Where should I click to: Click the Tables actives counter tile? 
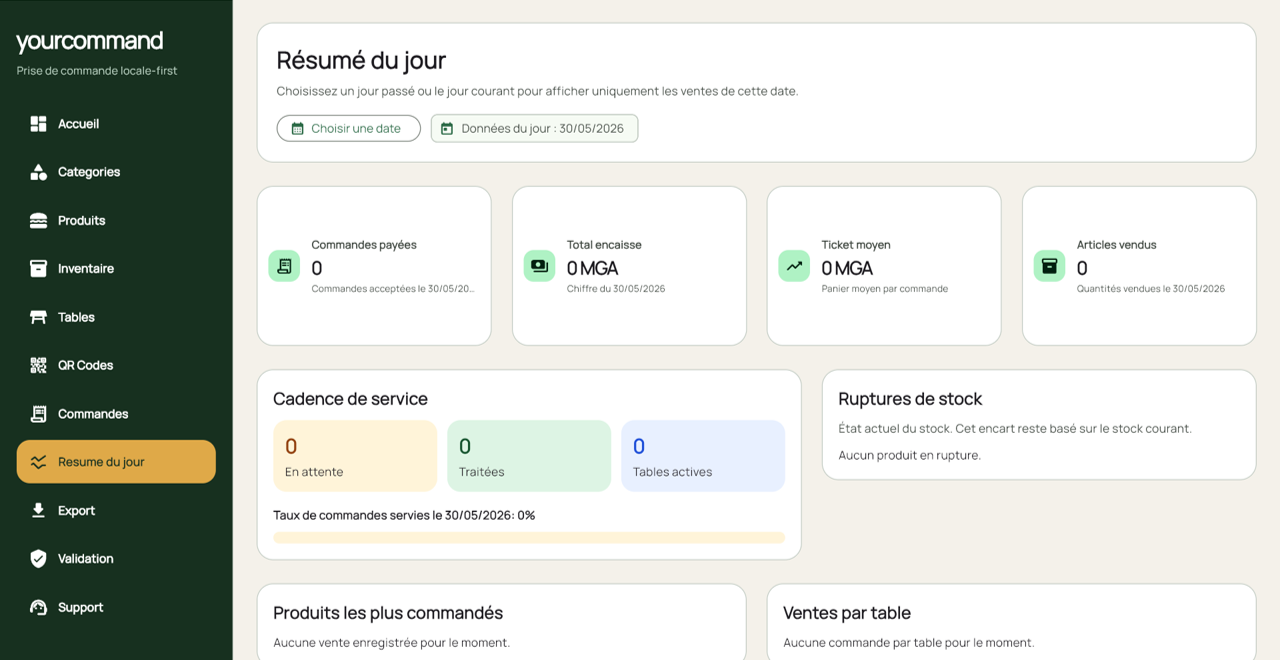703,456
